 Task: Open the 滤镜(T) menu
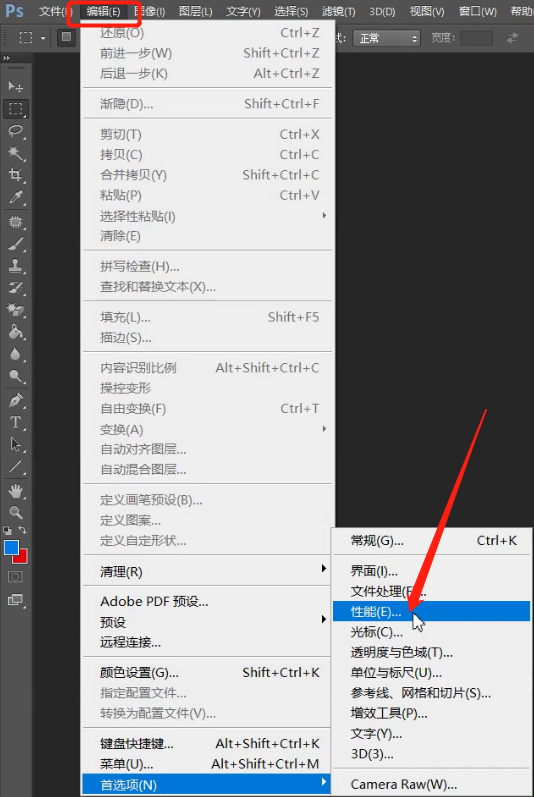coord(338,11)
